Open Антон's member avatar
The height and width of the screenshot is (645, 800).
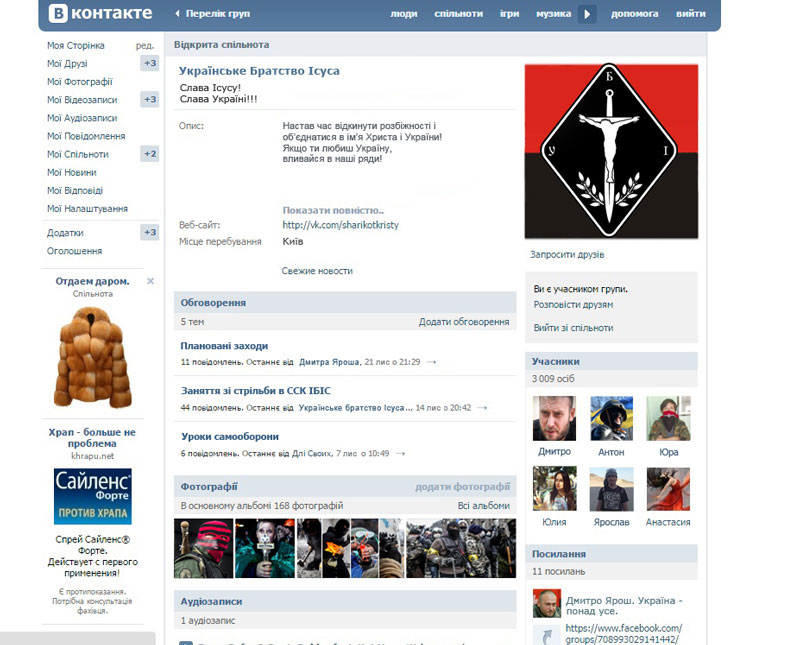611,418
